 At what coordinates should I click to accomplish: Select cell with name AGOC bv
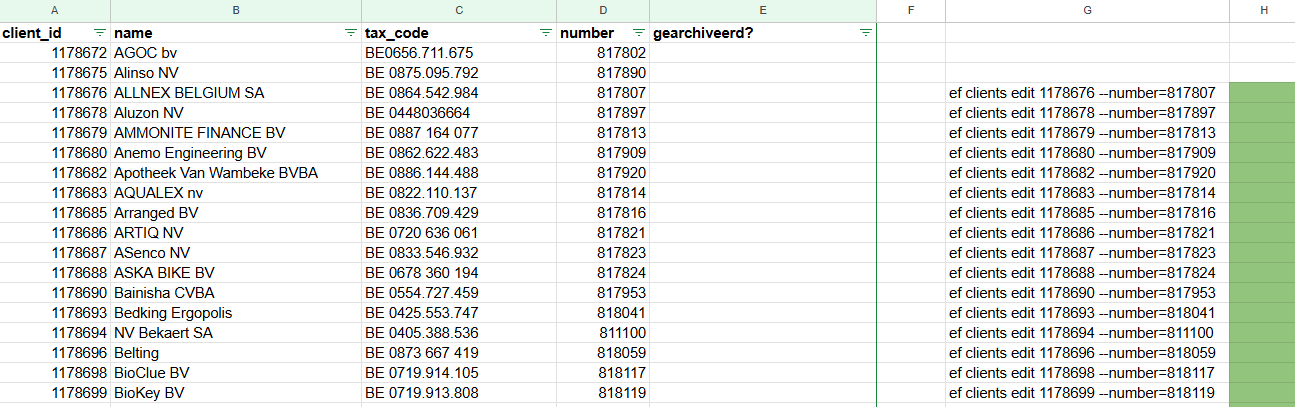(x=236, y=53)
